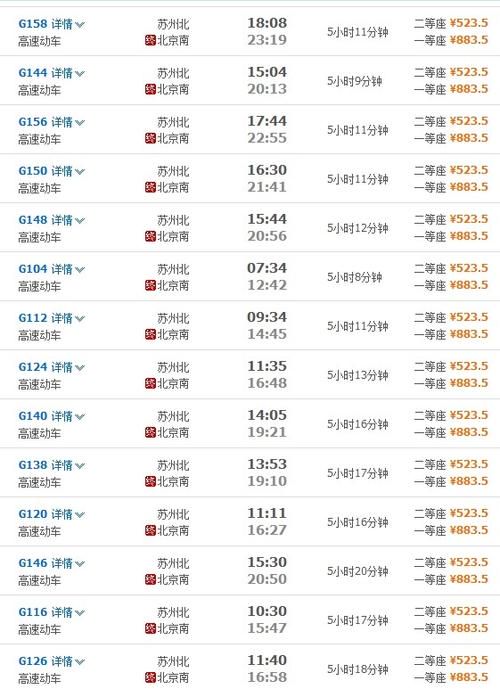Click the red terminus icon in G138 row
The image size is (500, 689).
coord(150,482)
